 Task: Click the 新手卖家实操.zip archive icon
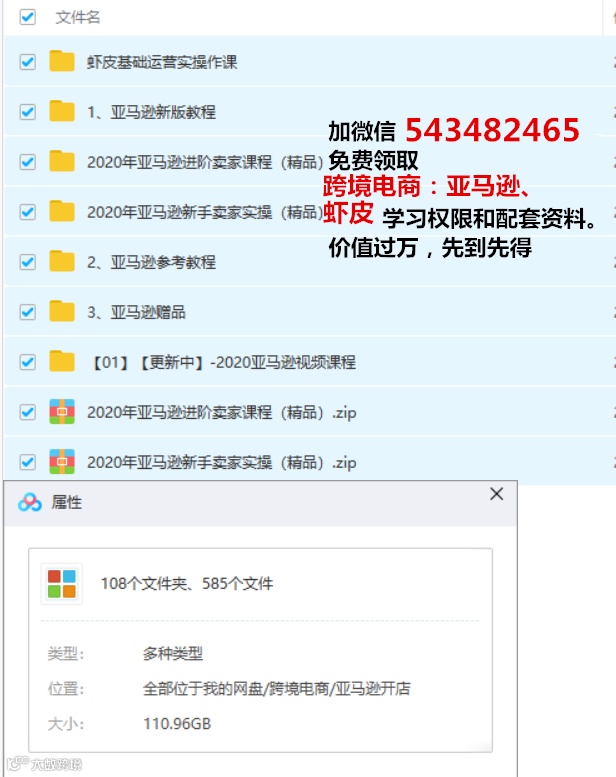pyautogui.click(x=62, y=462)
